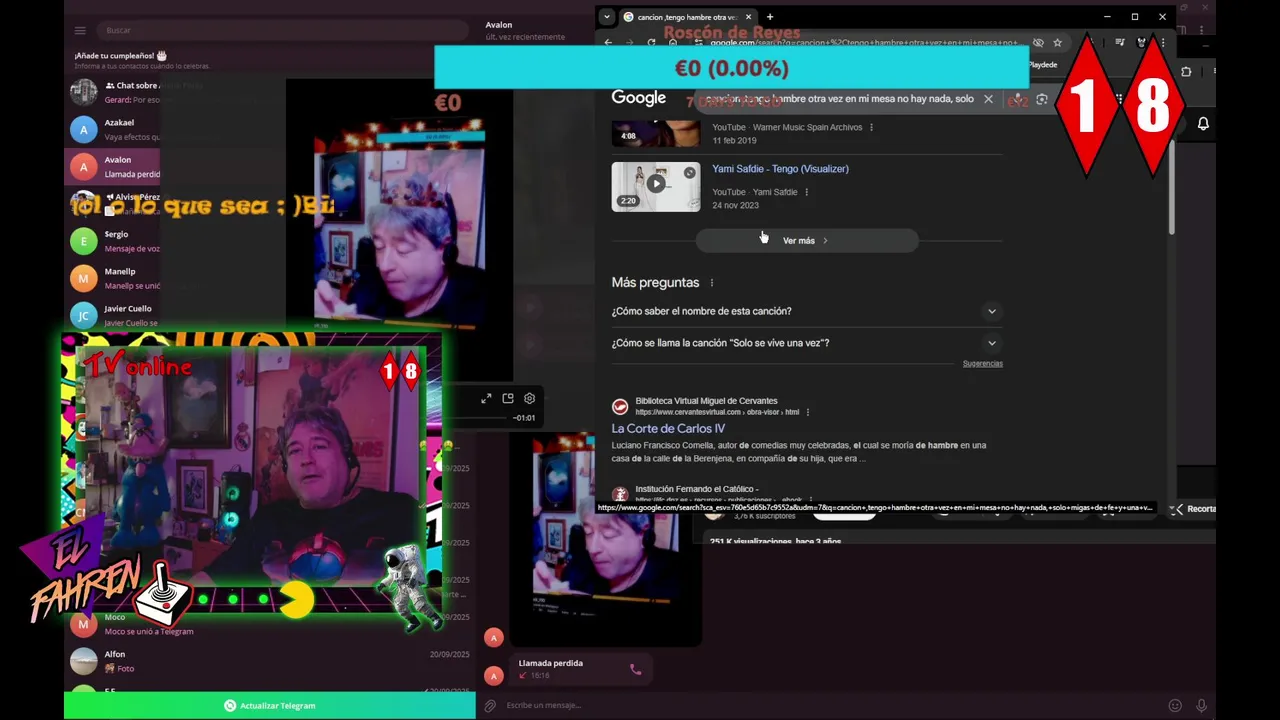Open a new Chrome tab
Image resolution: width=1280 pixels, height=720 pixels.
point(770,17)
